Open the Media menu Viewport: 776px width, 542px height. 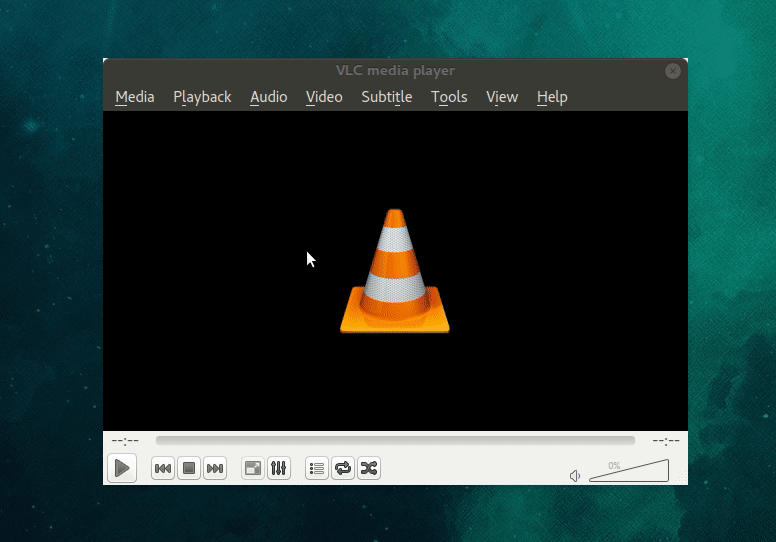click(x=135, y=97)
